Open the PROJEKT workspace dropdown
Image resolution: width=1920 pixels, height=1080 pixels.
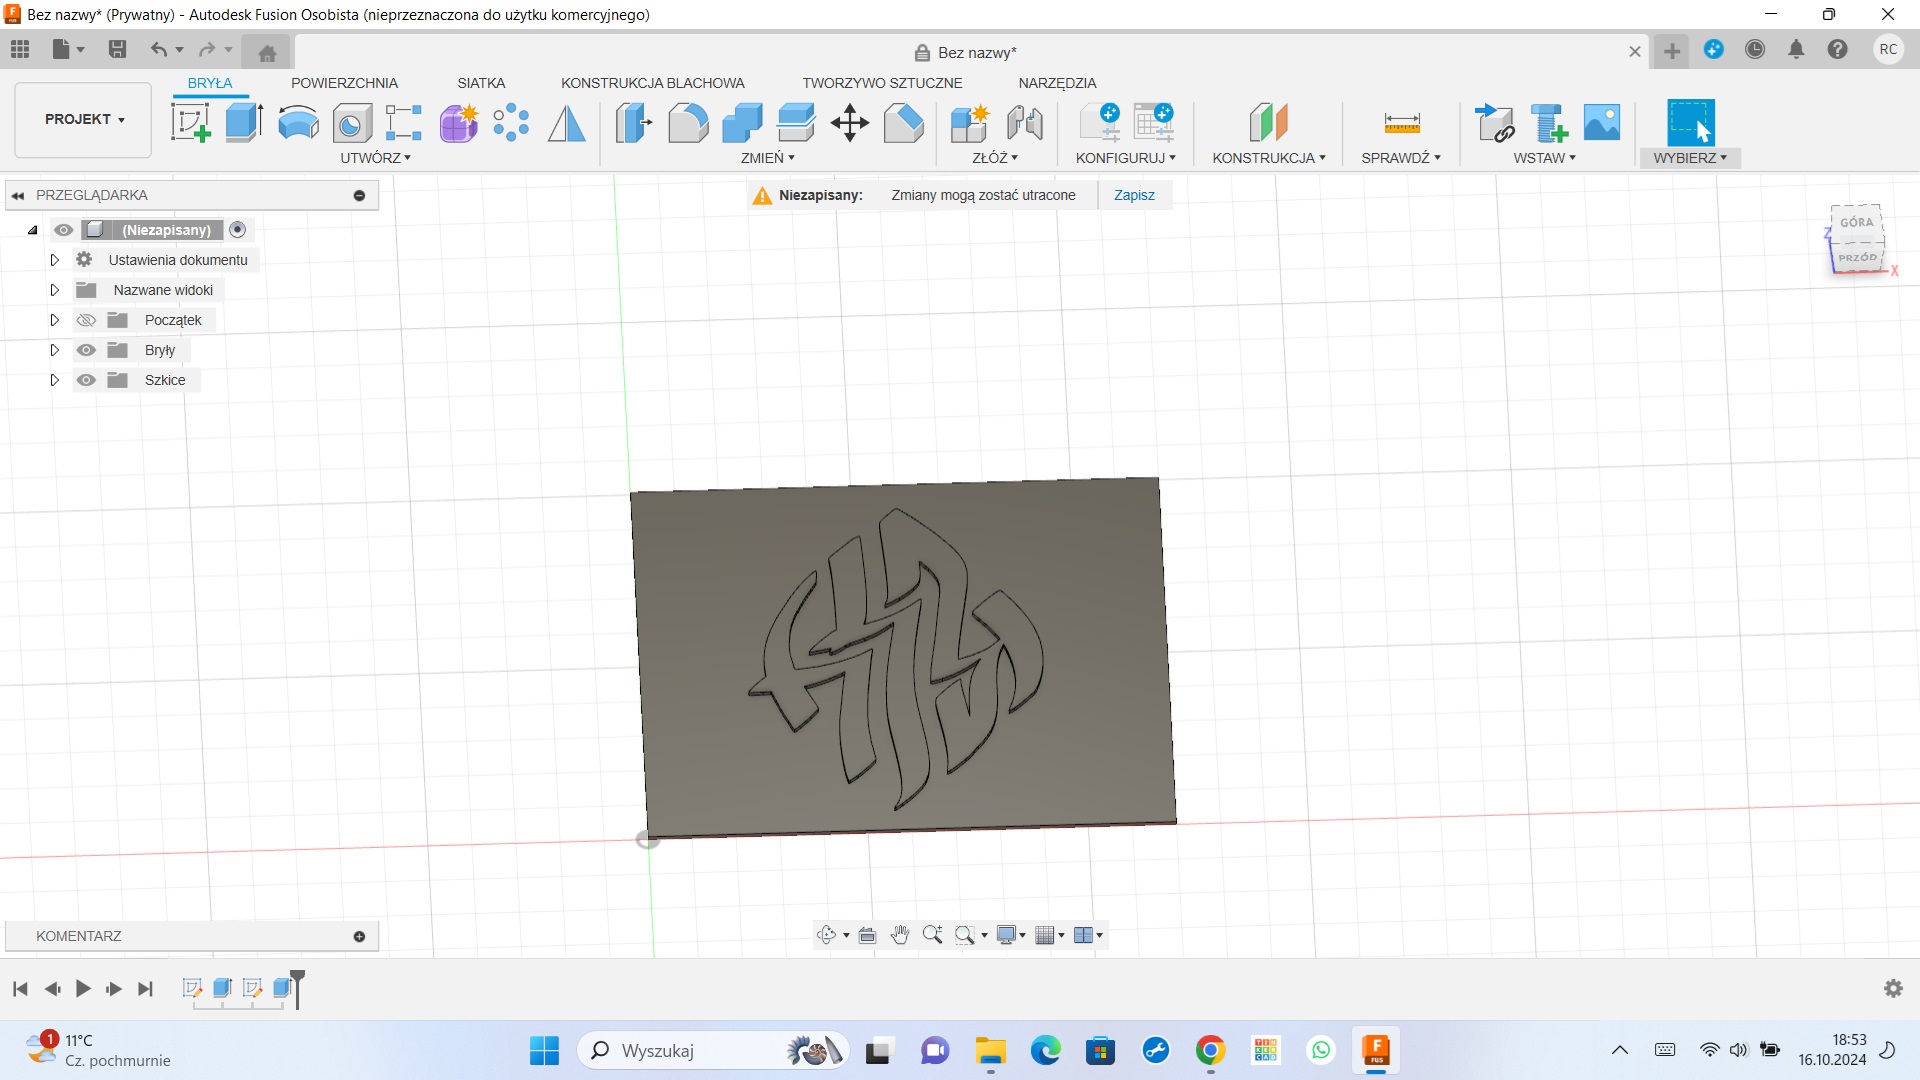coord(84,119)
